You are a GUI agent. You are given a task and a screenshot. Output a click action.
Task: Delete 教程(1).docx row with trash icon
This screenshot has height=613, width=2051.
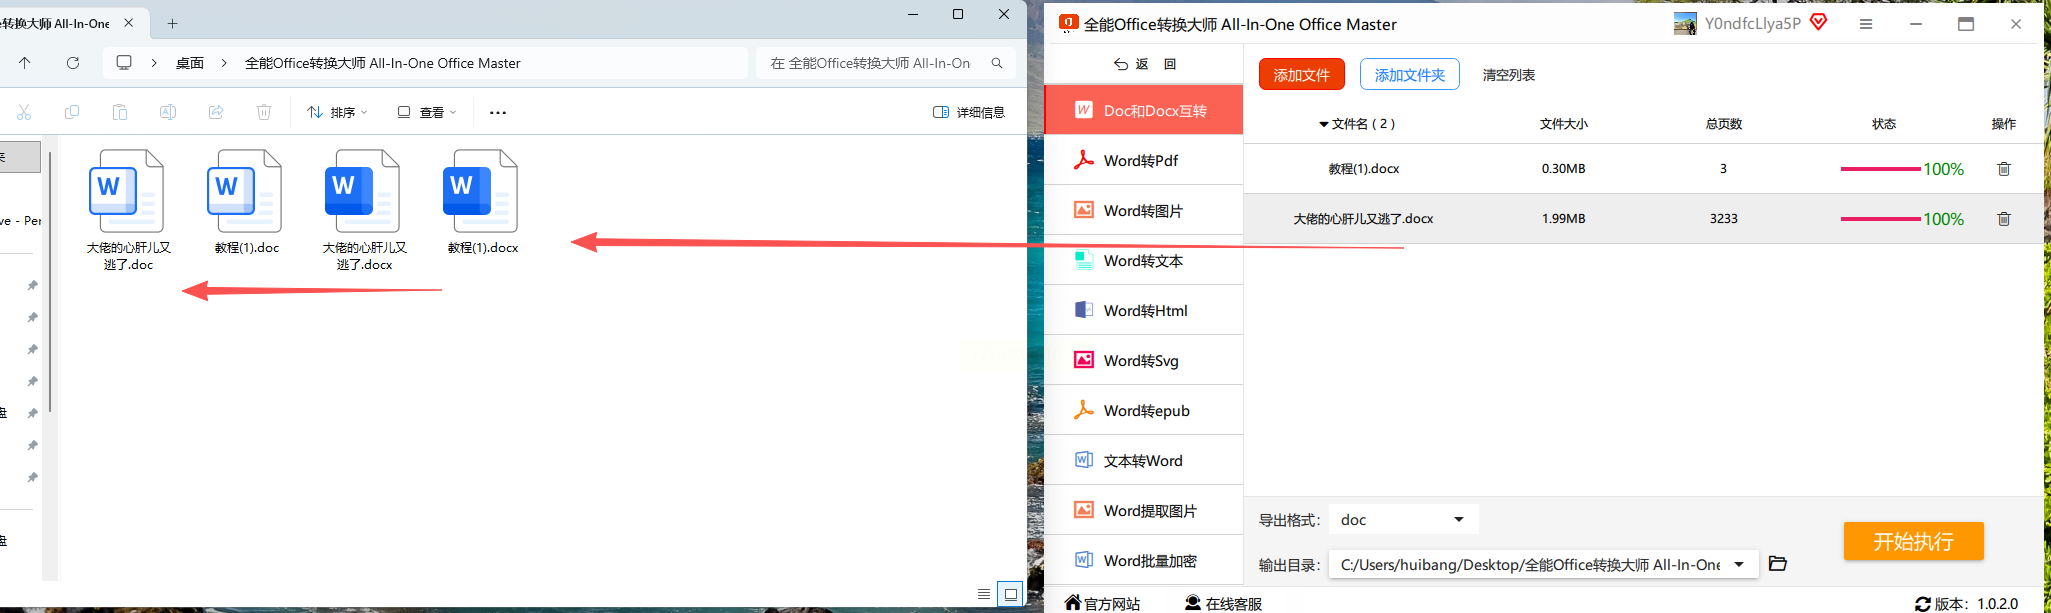[2004, 169]
